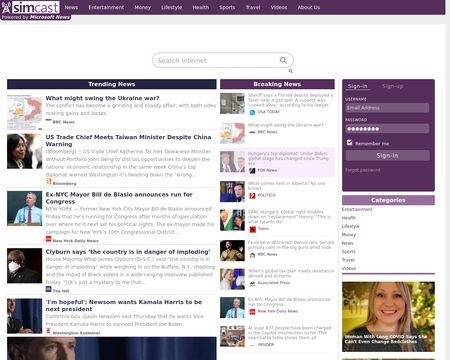Click the Washington Examiner source icon
The image size is (450, 360).
tap(49, 331)
